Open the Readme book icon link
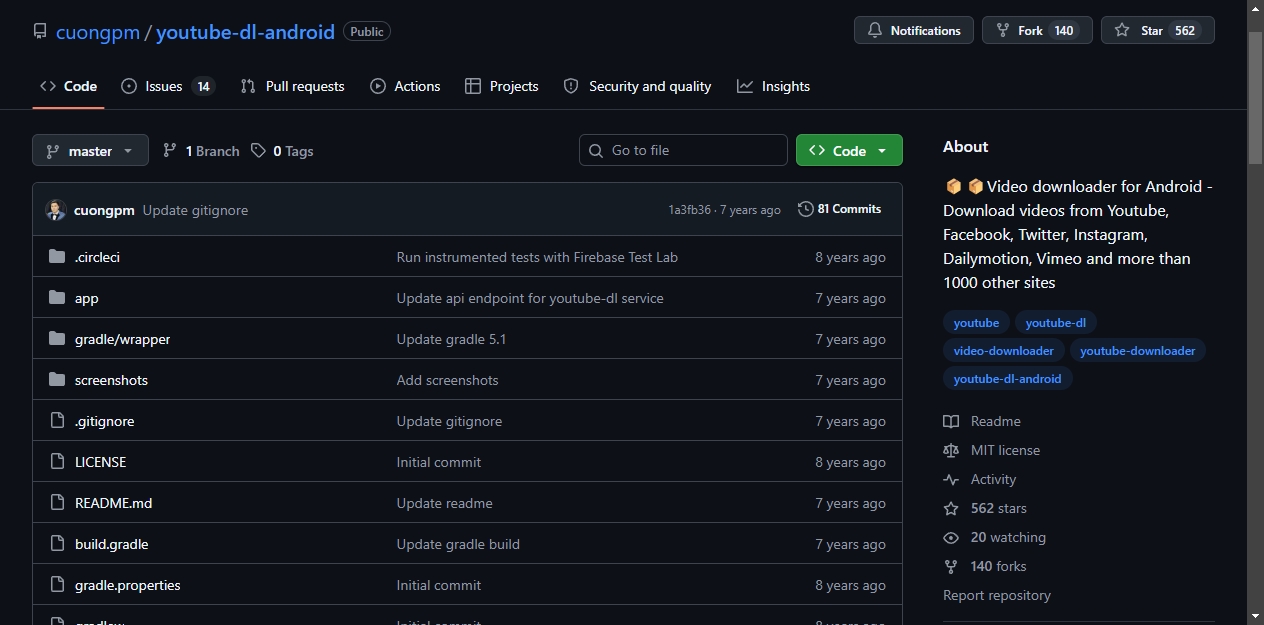 [x=951, y=421]
